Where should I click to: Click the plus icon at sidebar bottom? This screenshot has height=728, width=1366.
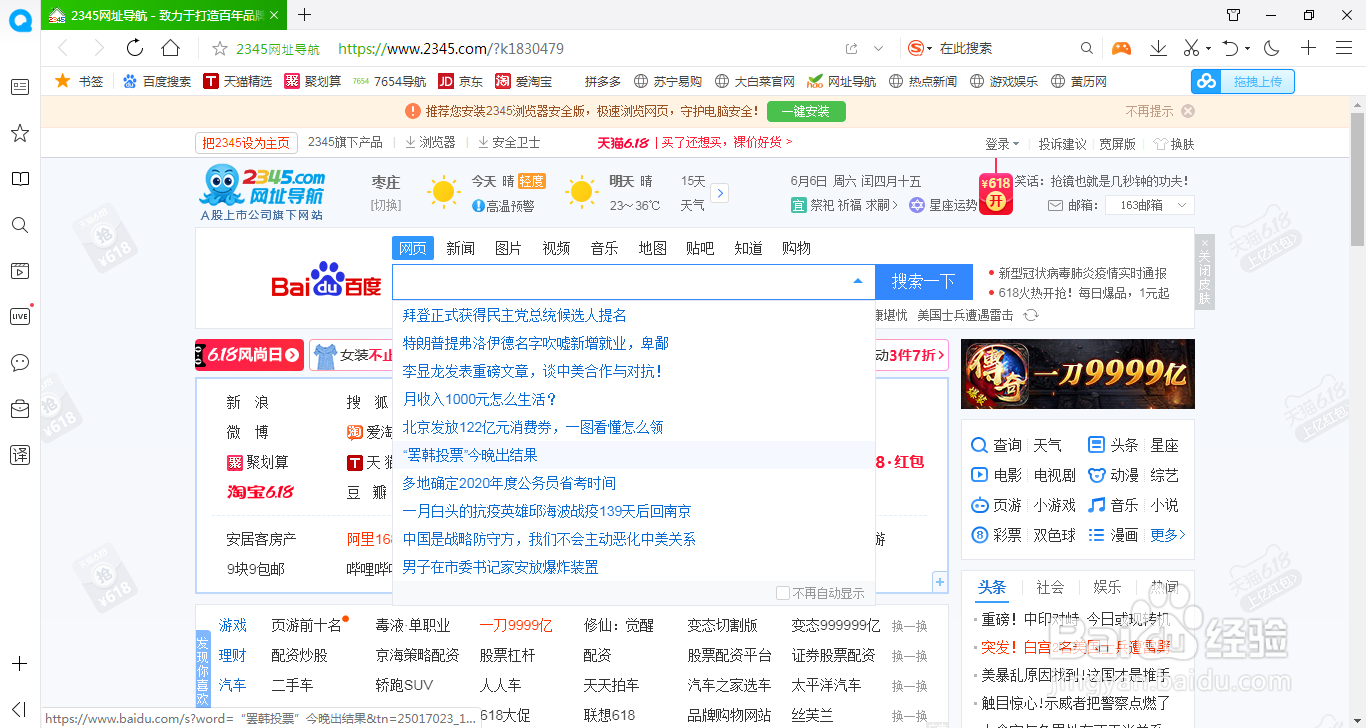[x=19, y=663]
